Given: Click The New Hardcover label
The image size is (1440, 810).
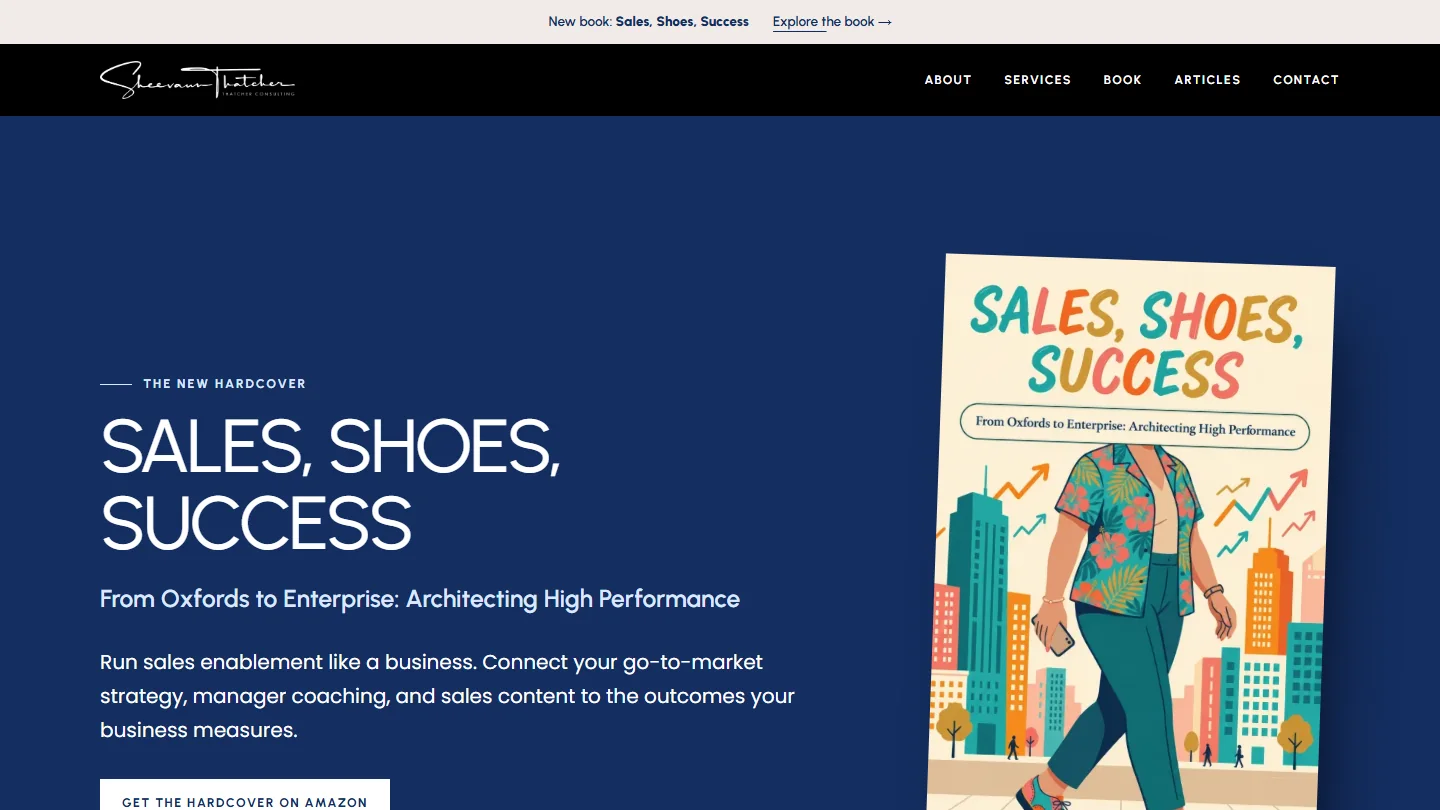Looking at the screenshot, I should pos(224,384).
